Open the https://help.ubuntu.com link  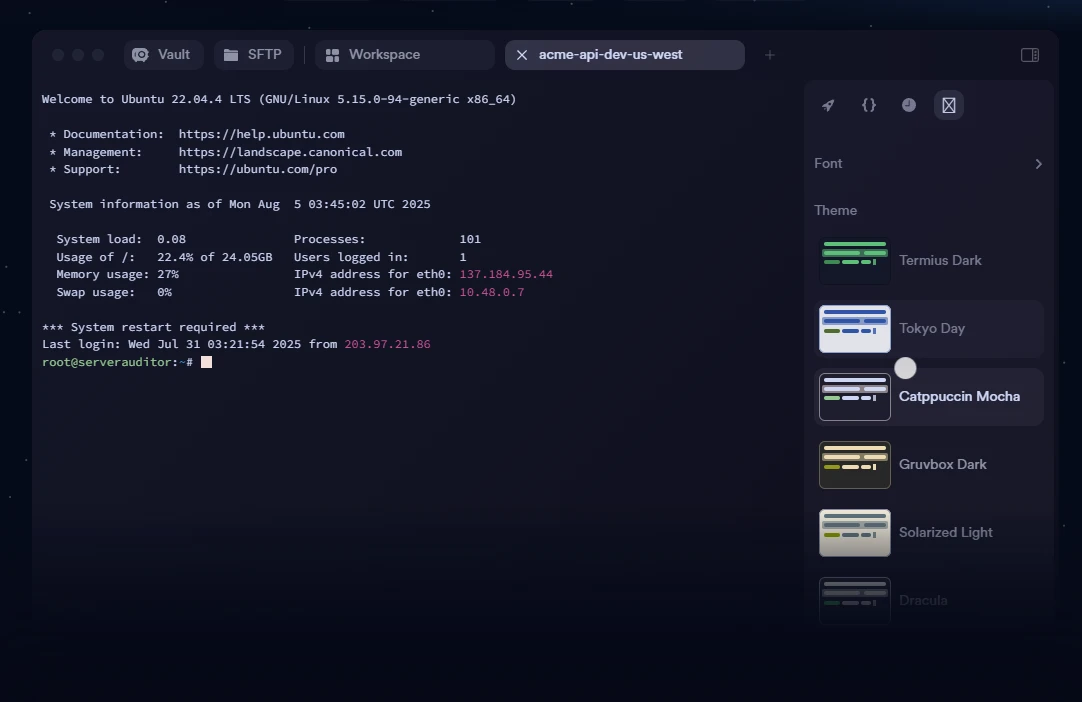coord(262,134)
